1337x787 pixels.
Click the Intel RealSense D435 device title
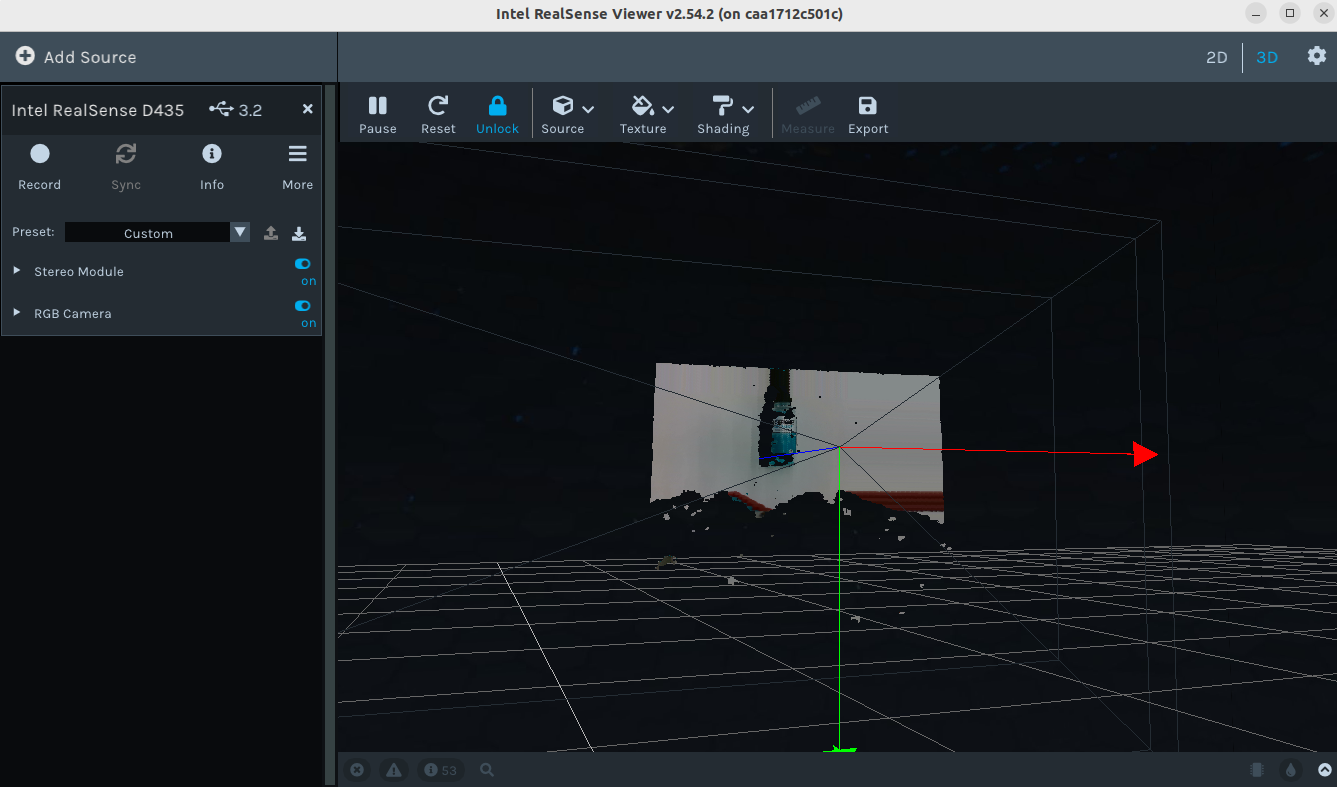98,110
